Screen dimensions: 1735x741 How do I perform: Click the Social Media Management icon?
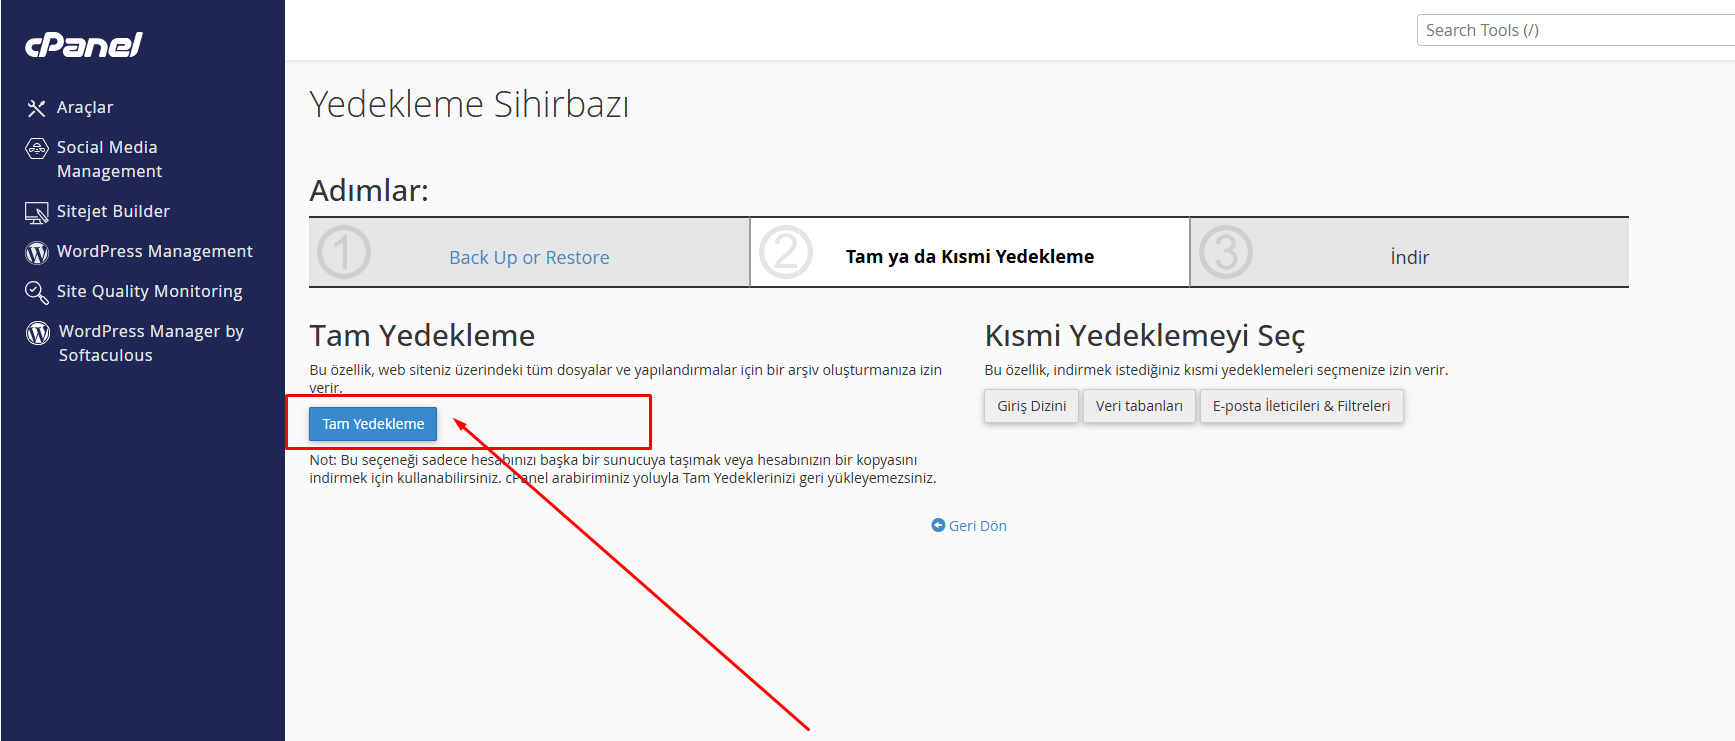coord(37,149)
